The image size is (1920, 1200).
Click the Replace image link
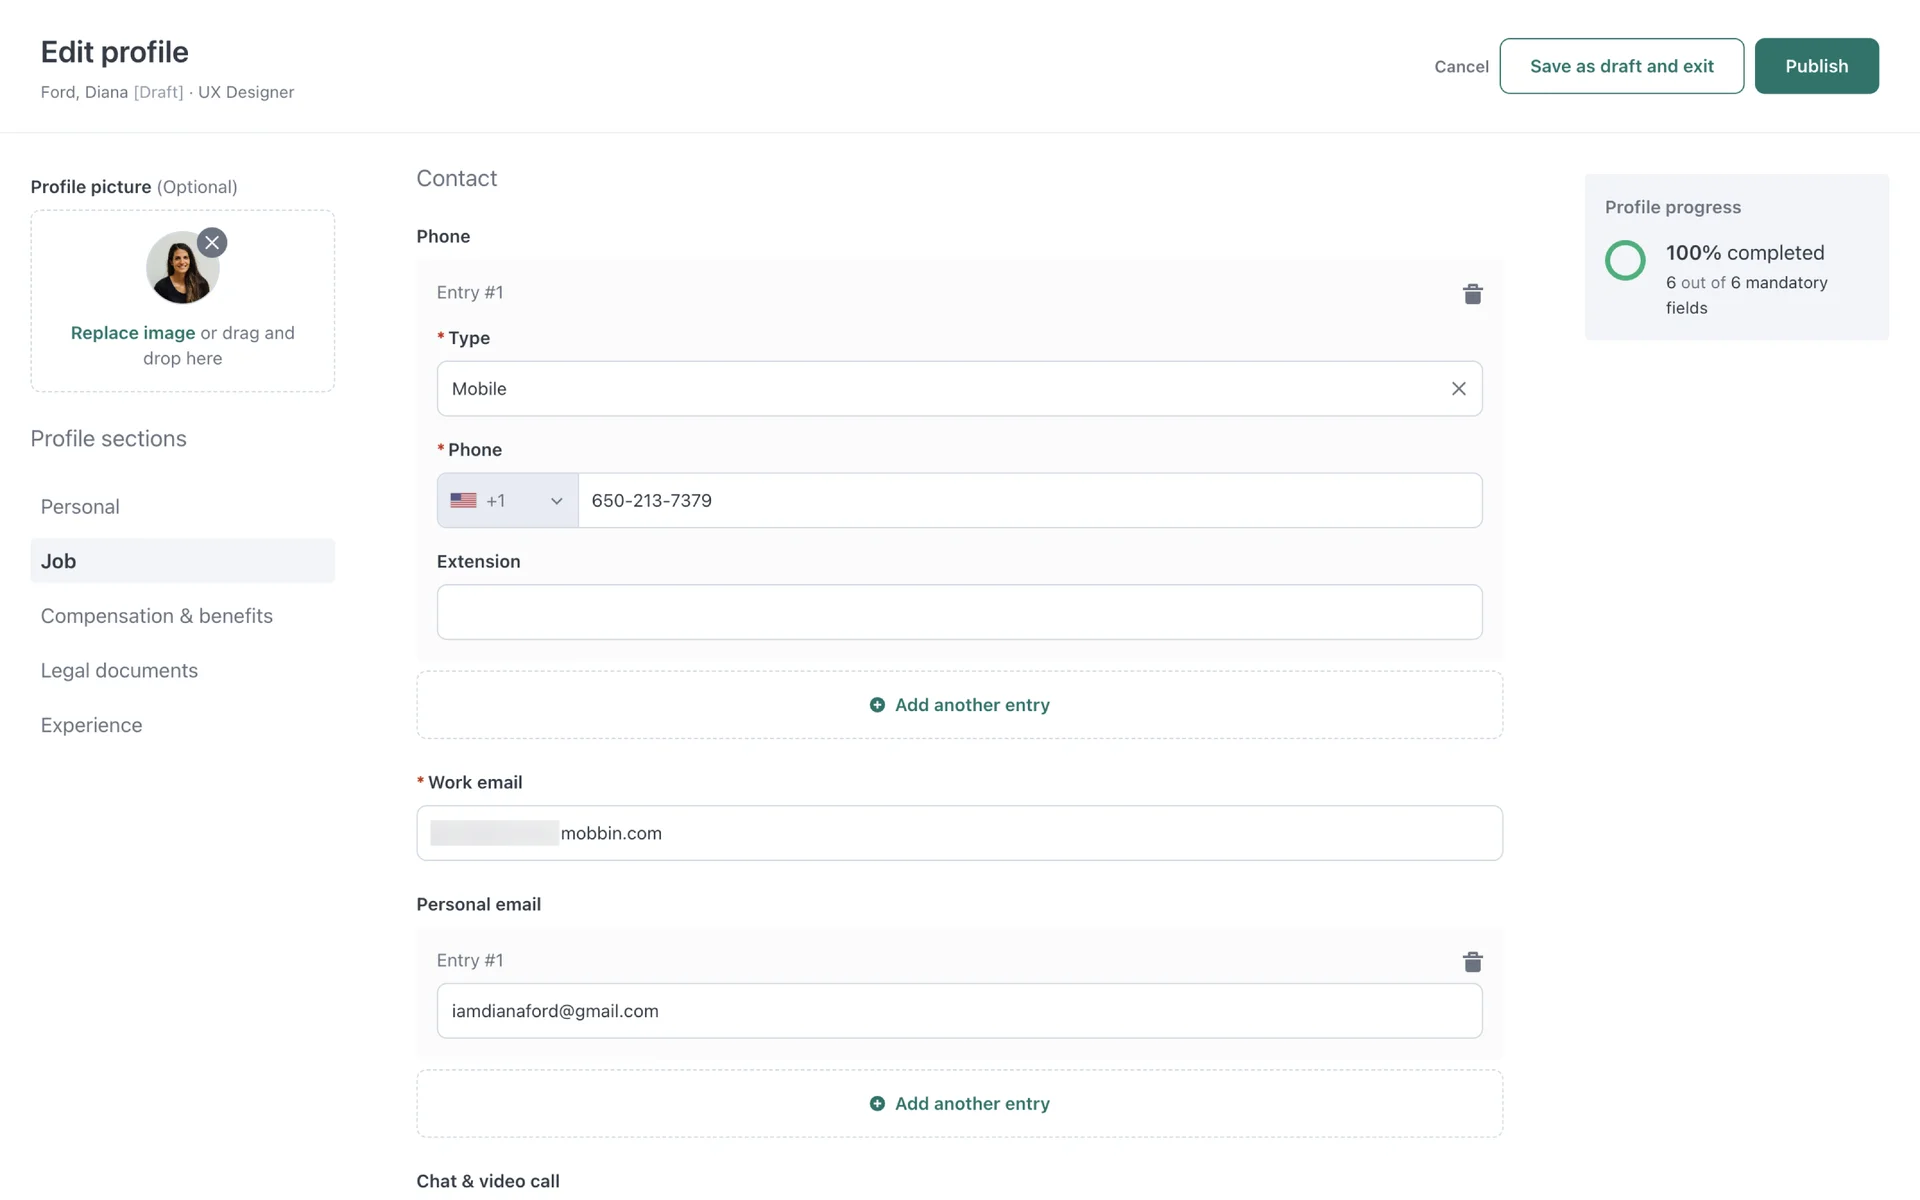click(133, 333)
